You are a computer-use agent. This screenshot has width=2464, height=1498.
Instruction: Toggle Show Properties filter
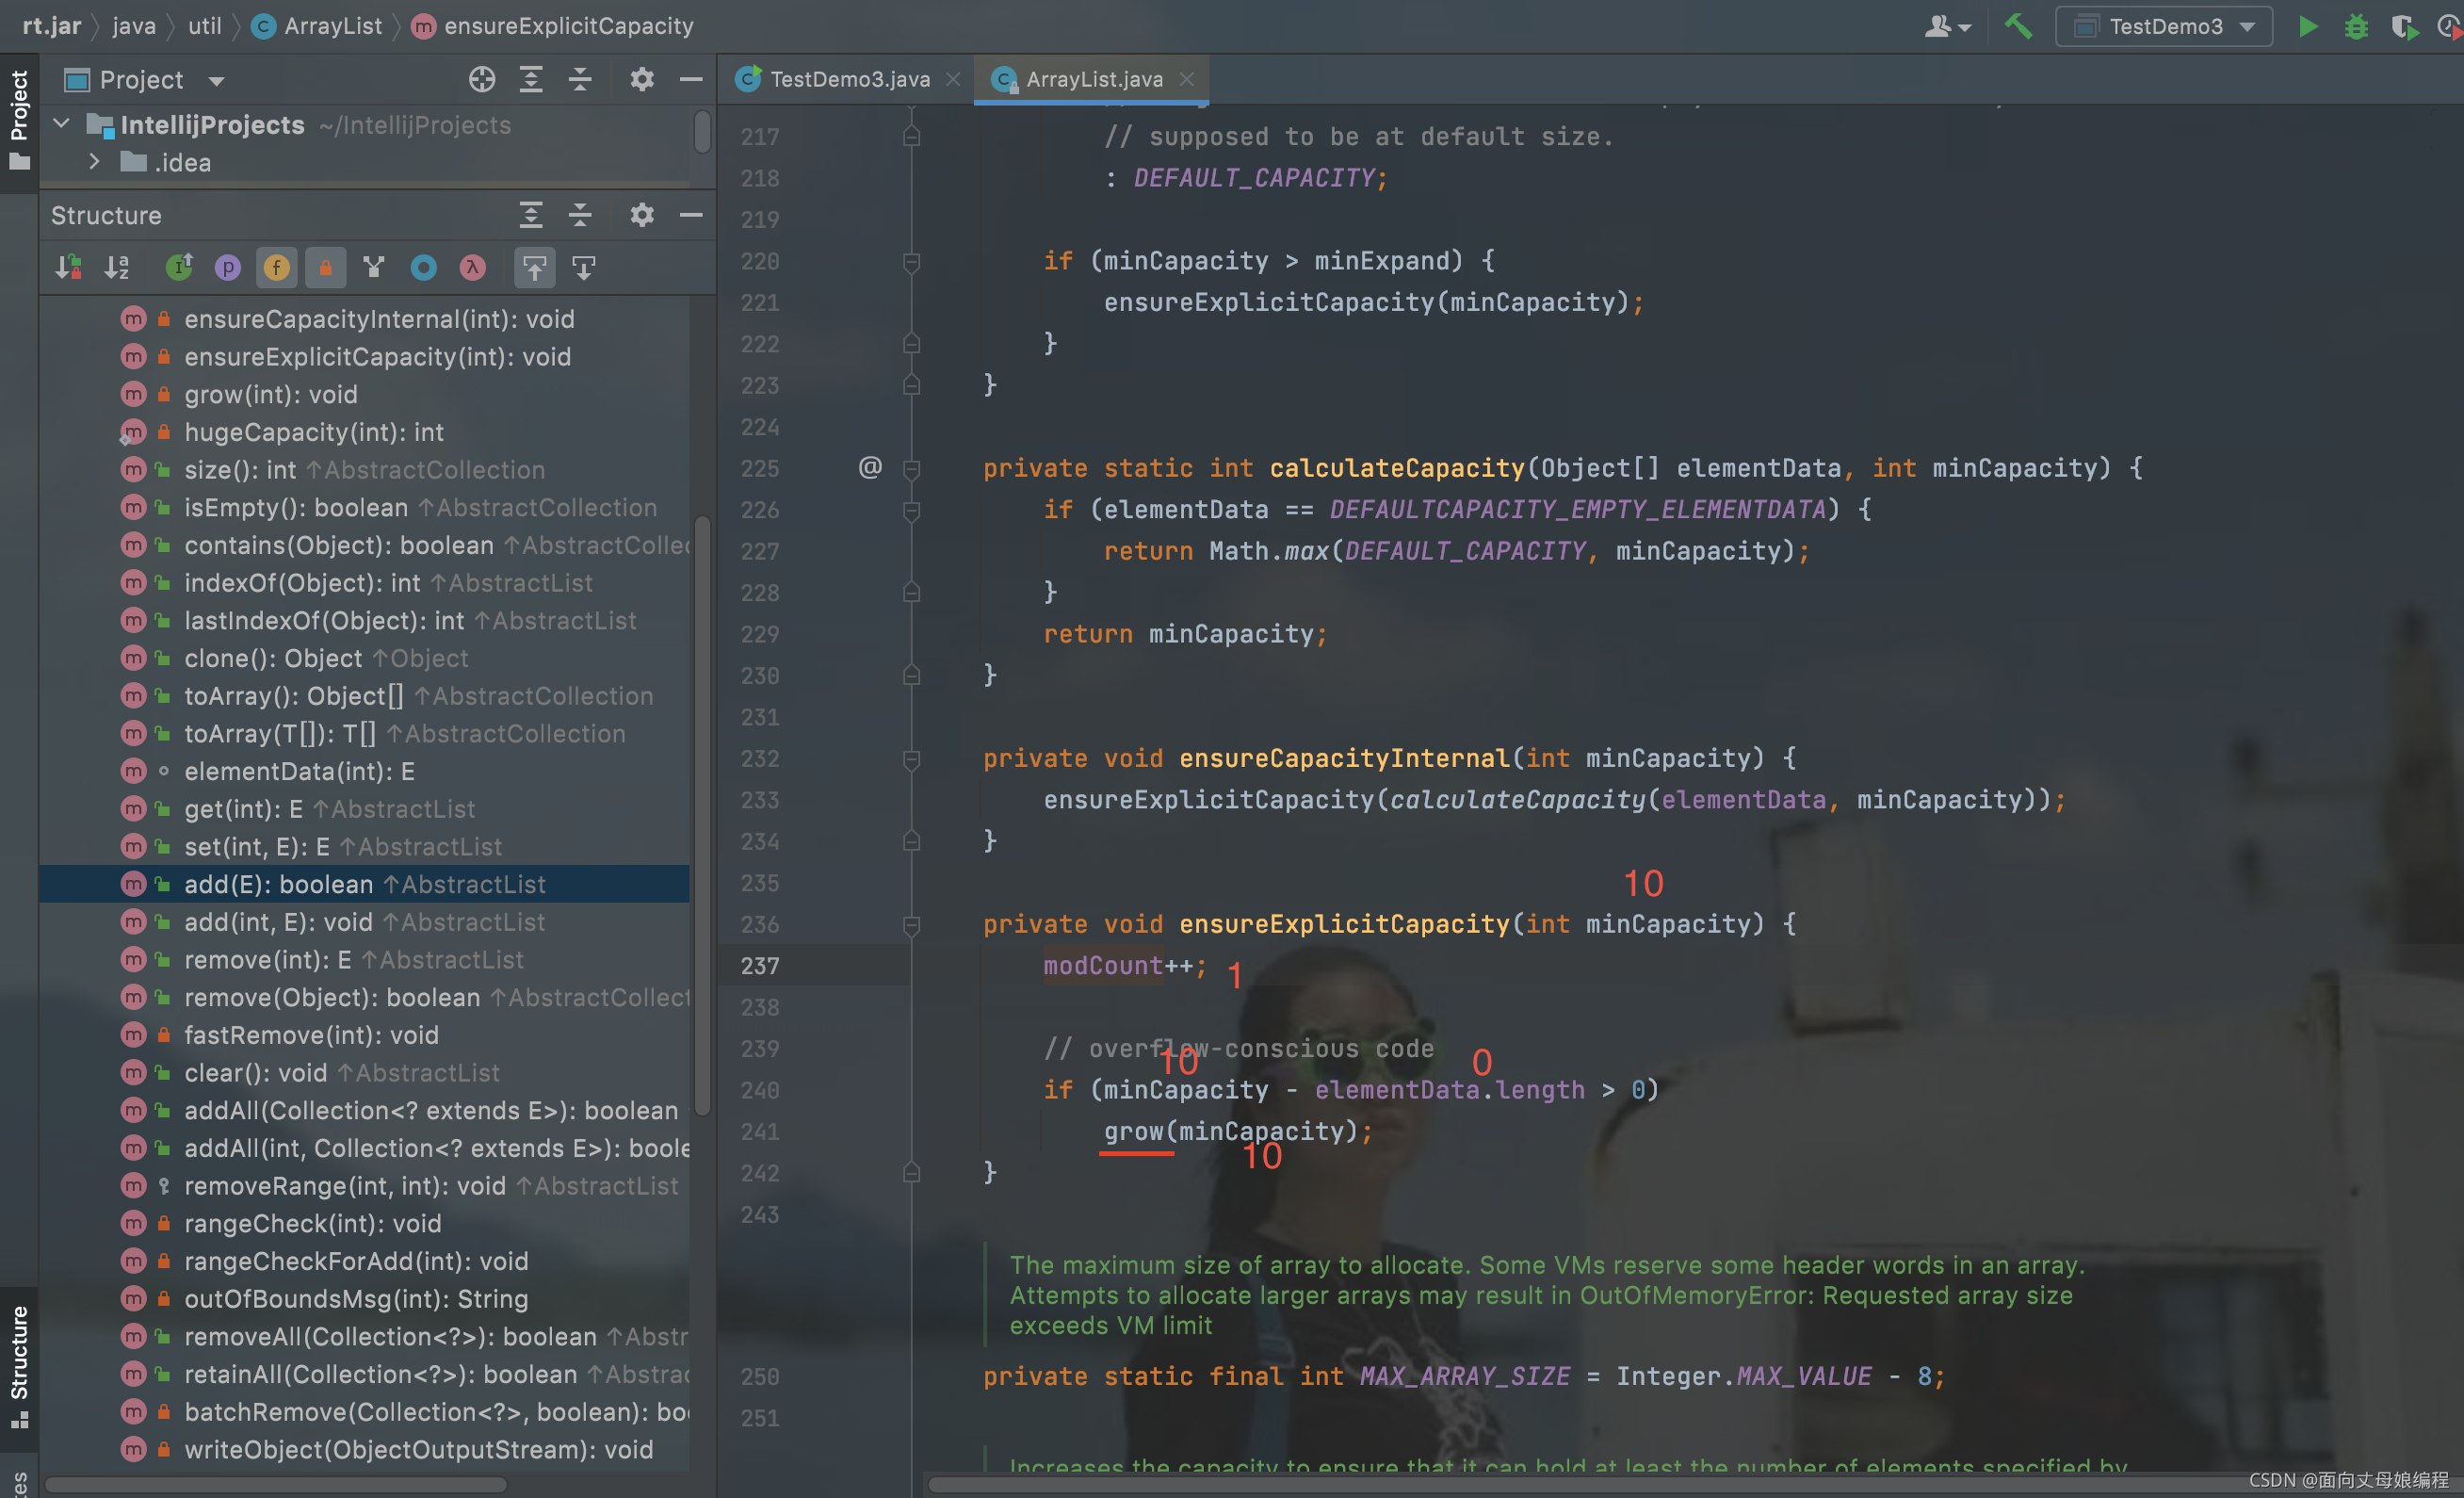coord(228,267)
